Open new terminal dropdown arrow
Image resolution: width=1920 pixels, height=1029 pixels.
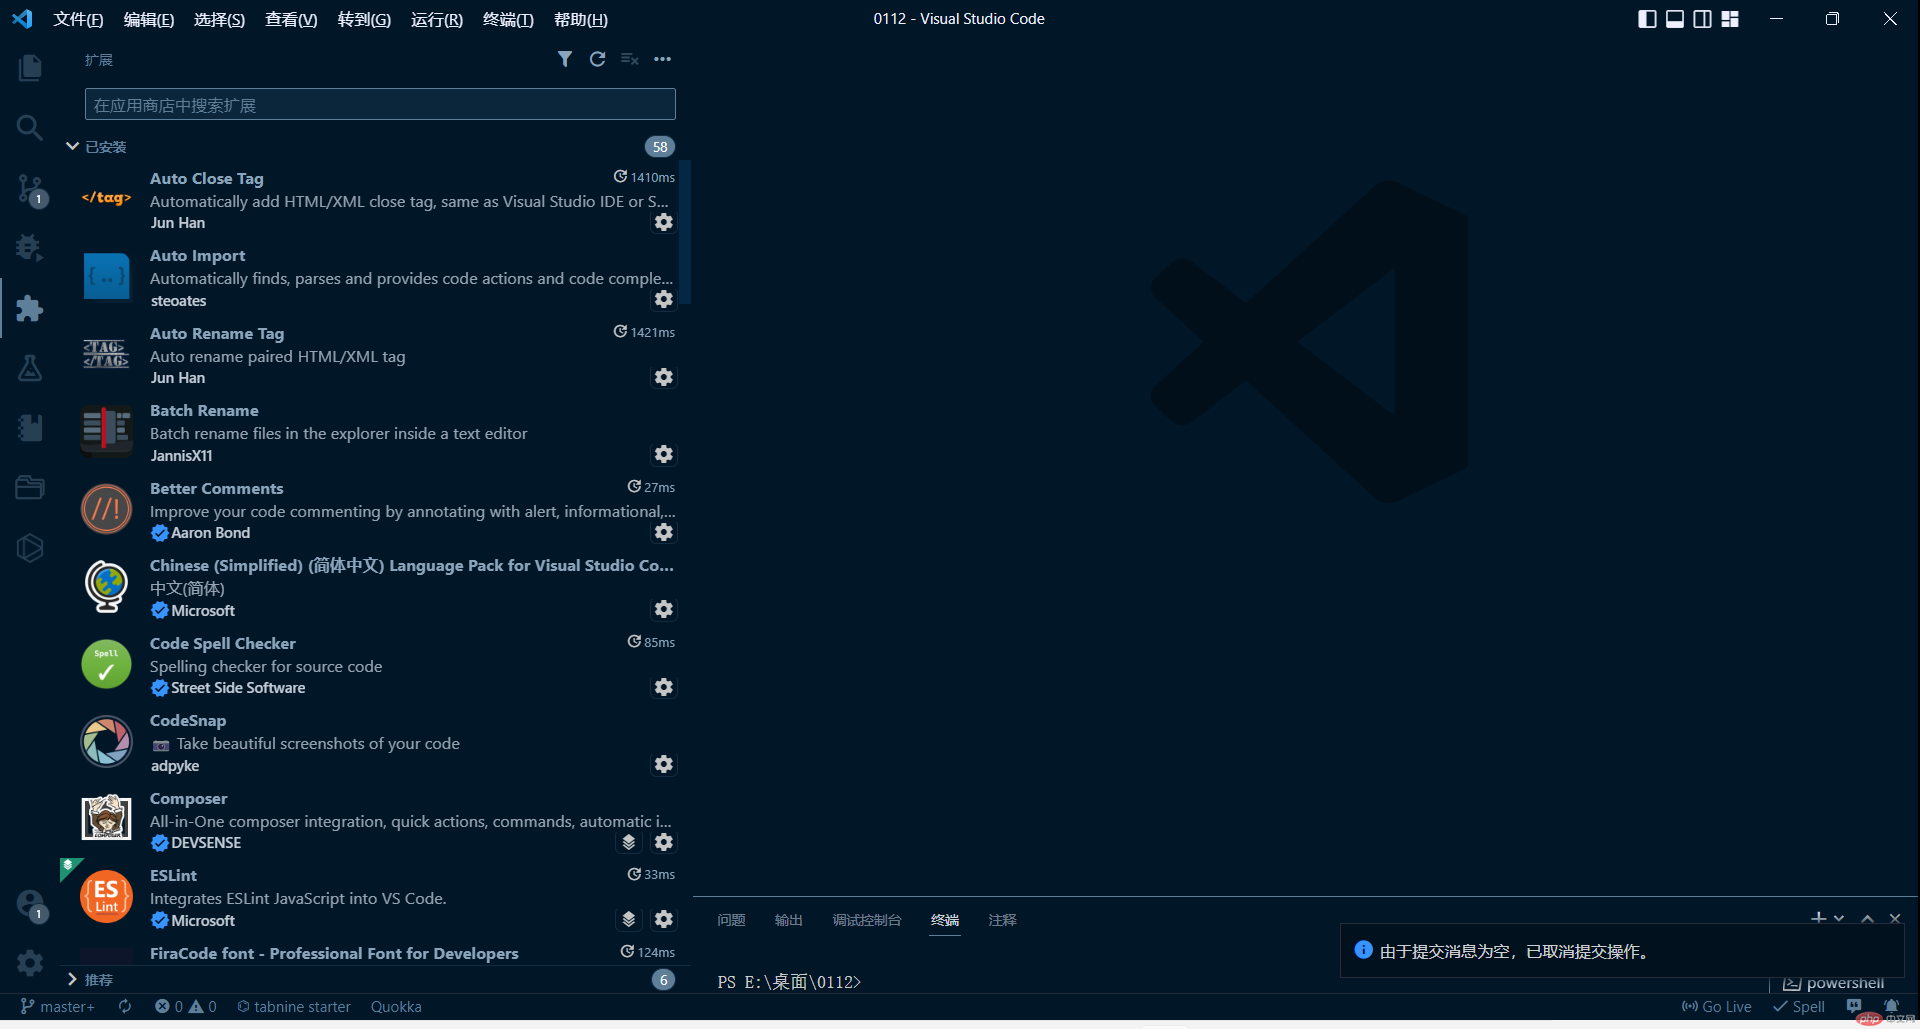[1839, 918]
